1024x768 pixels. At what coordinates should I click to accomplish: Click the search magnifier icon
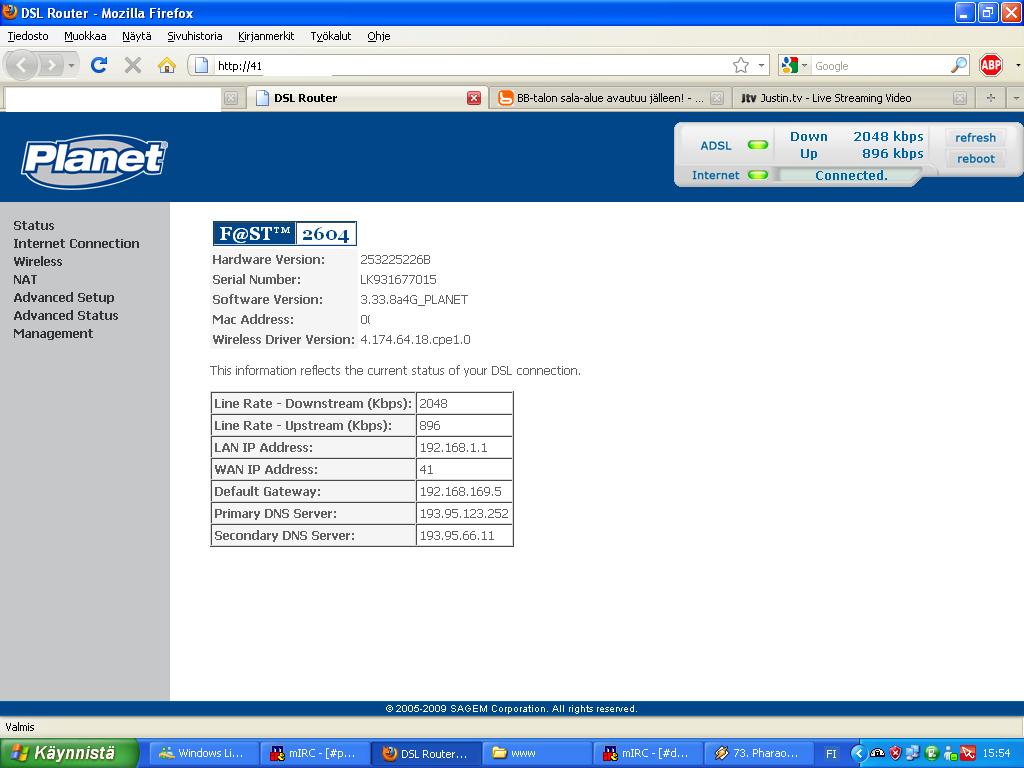pos(959,65)
